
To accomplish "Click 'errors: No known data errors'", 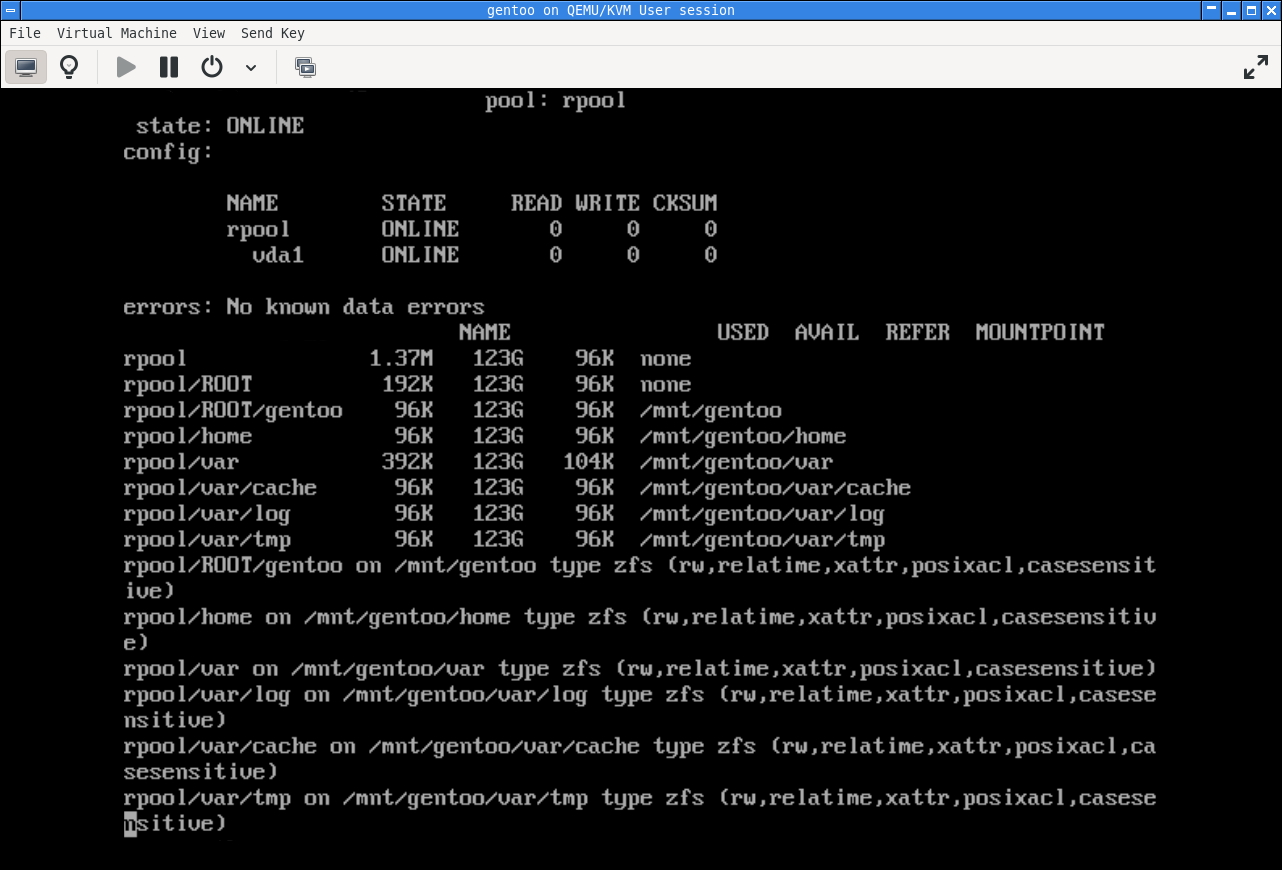I will (304, 307).
